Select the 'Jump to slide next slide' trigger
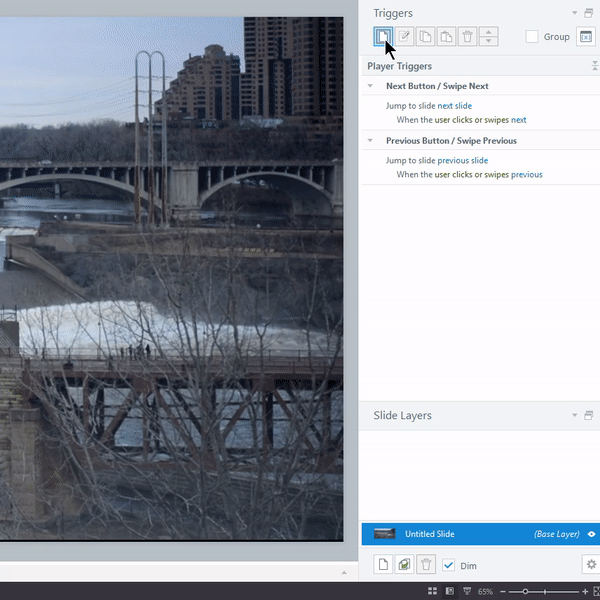 (481, 113)
